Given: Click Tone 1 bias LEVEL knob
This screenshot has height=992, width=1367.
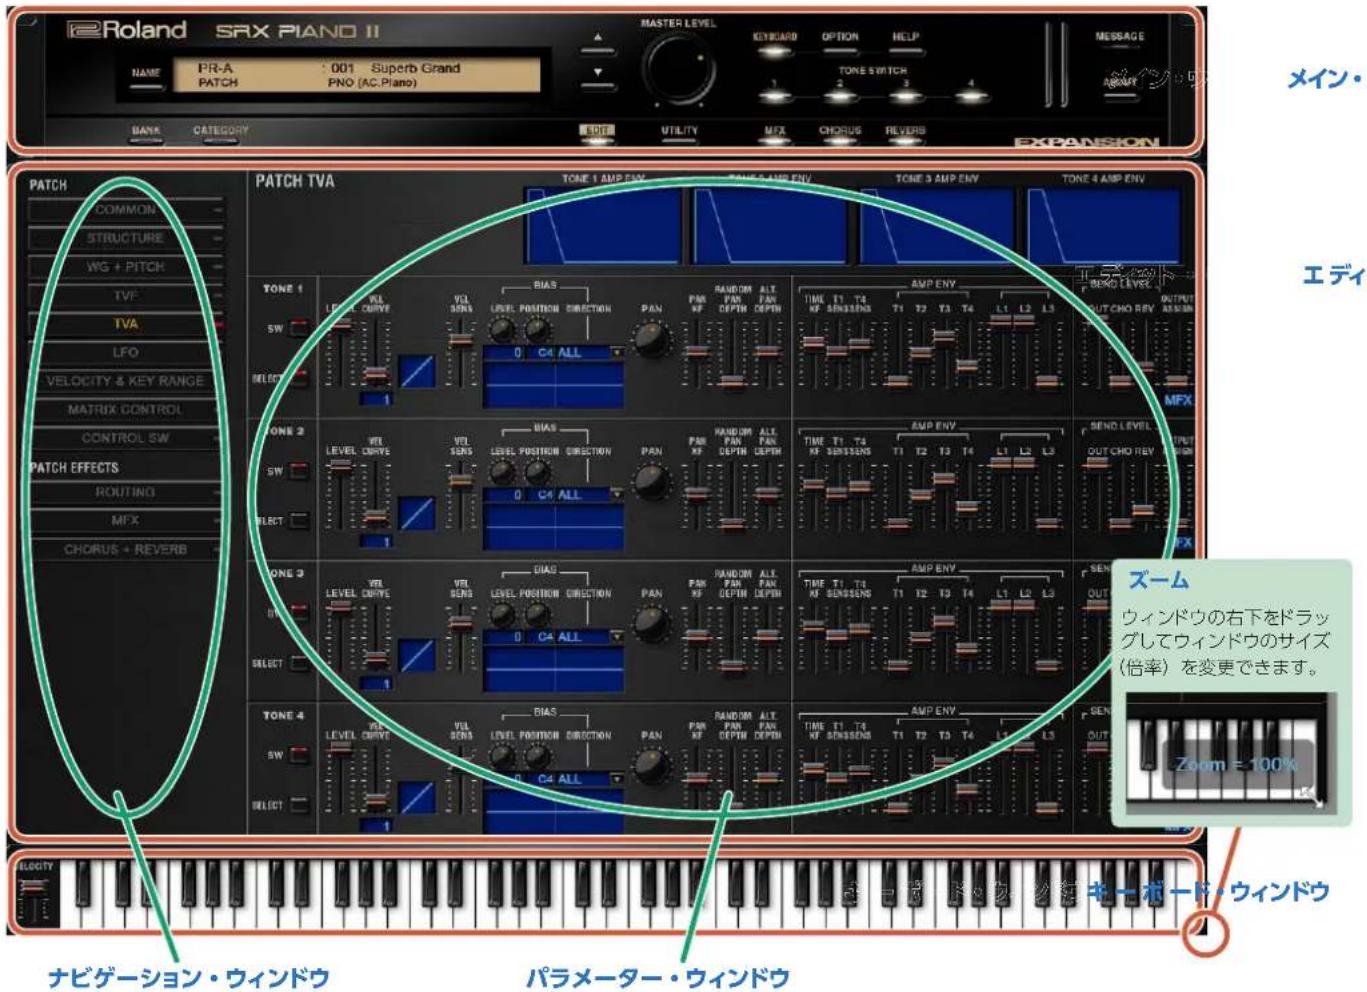Looking at the screenshot, I should 502,329.
